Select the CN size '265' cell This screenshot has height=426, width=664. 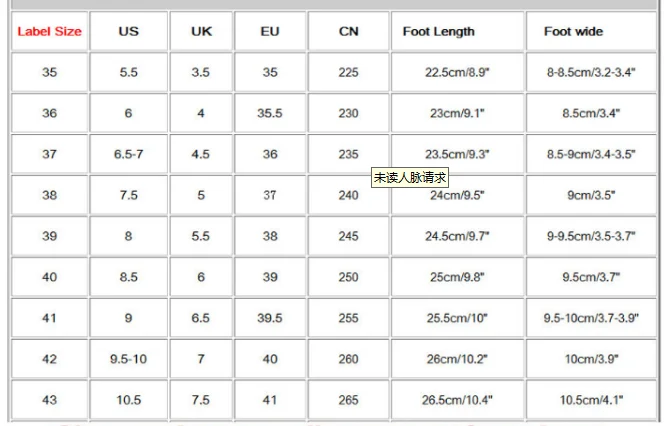pos(348,400)
